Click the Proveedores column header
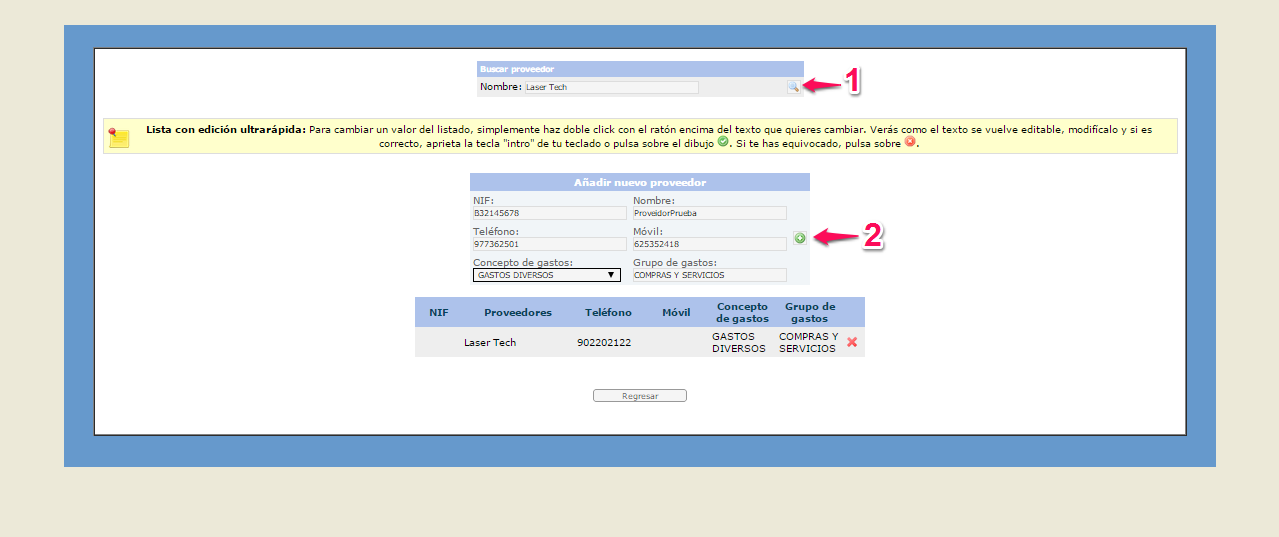This screenshot has height=537, width=1279. [517, 313]
